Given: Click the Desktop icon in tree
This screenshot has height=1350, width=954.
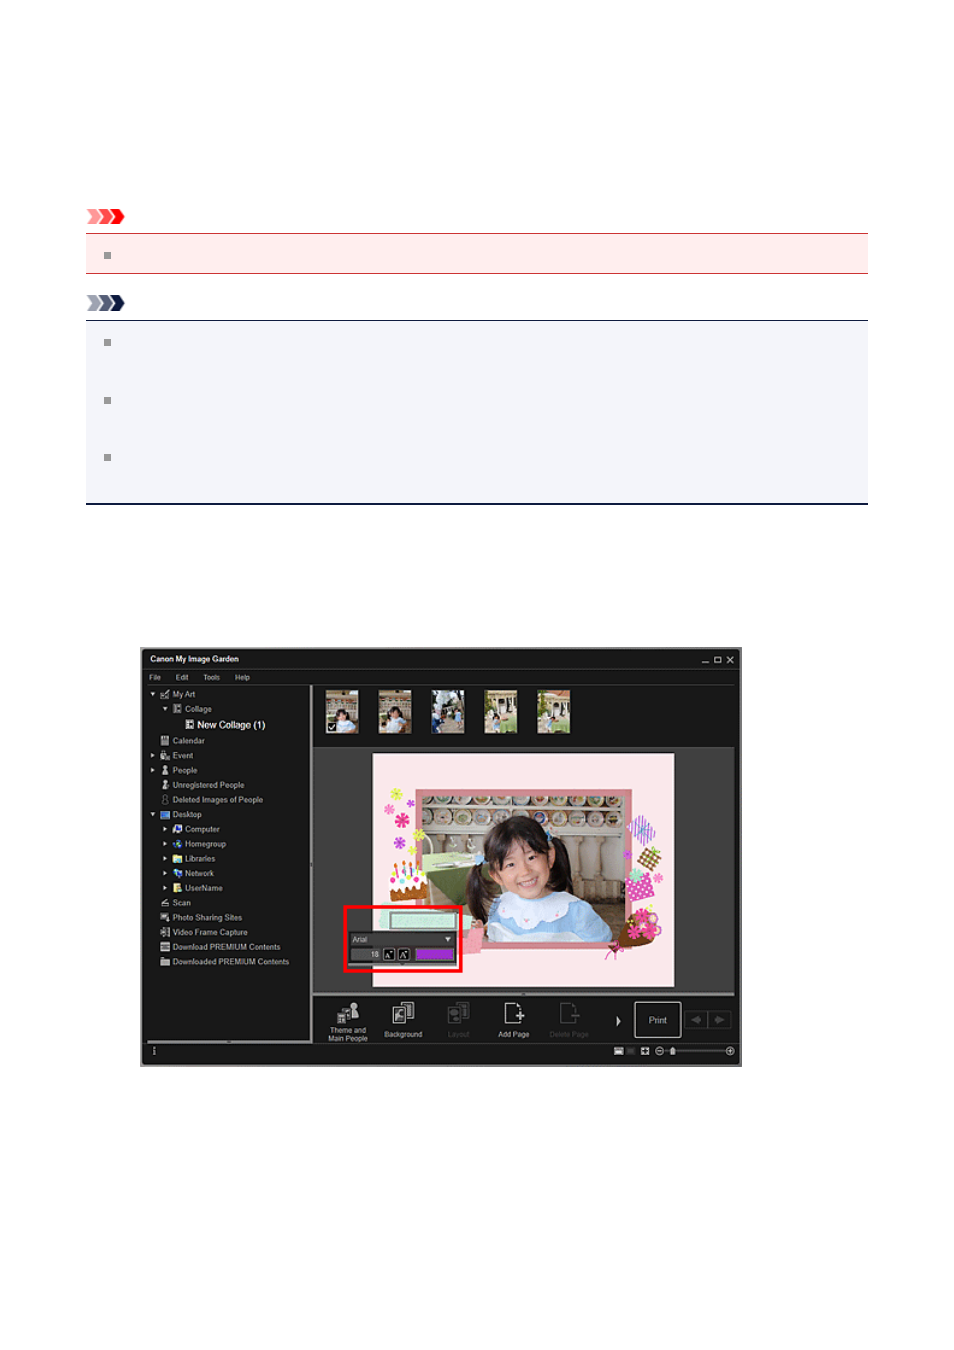Looking at the screenshot, I should point(165,815).
